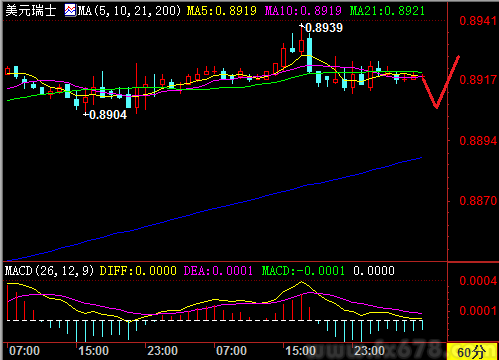This screenshot has height=360, width=499.
Task: Click the blue MA200 line
Action: (213, 209)
